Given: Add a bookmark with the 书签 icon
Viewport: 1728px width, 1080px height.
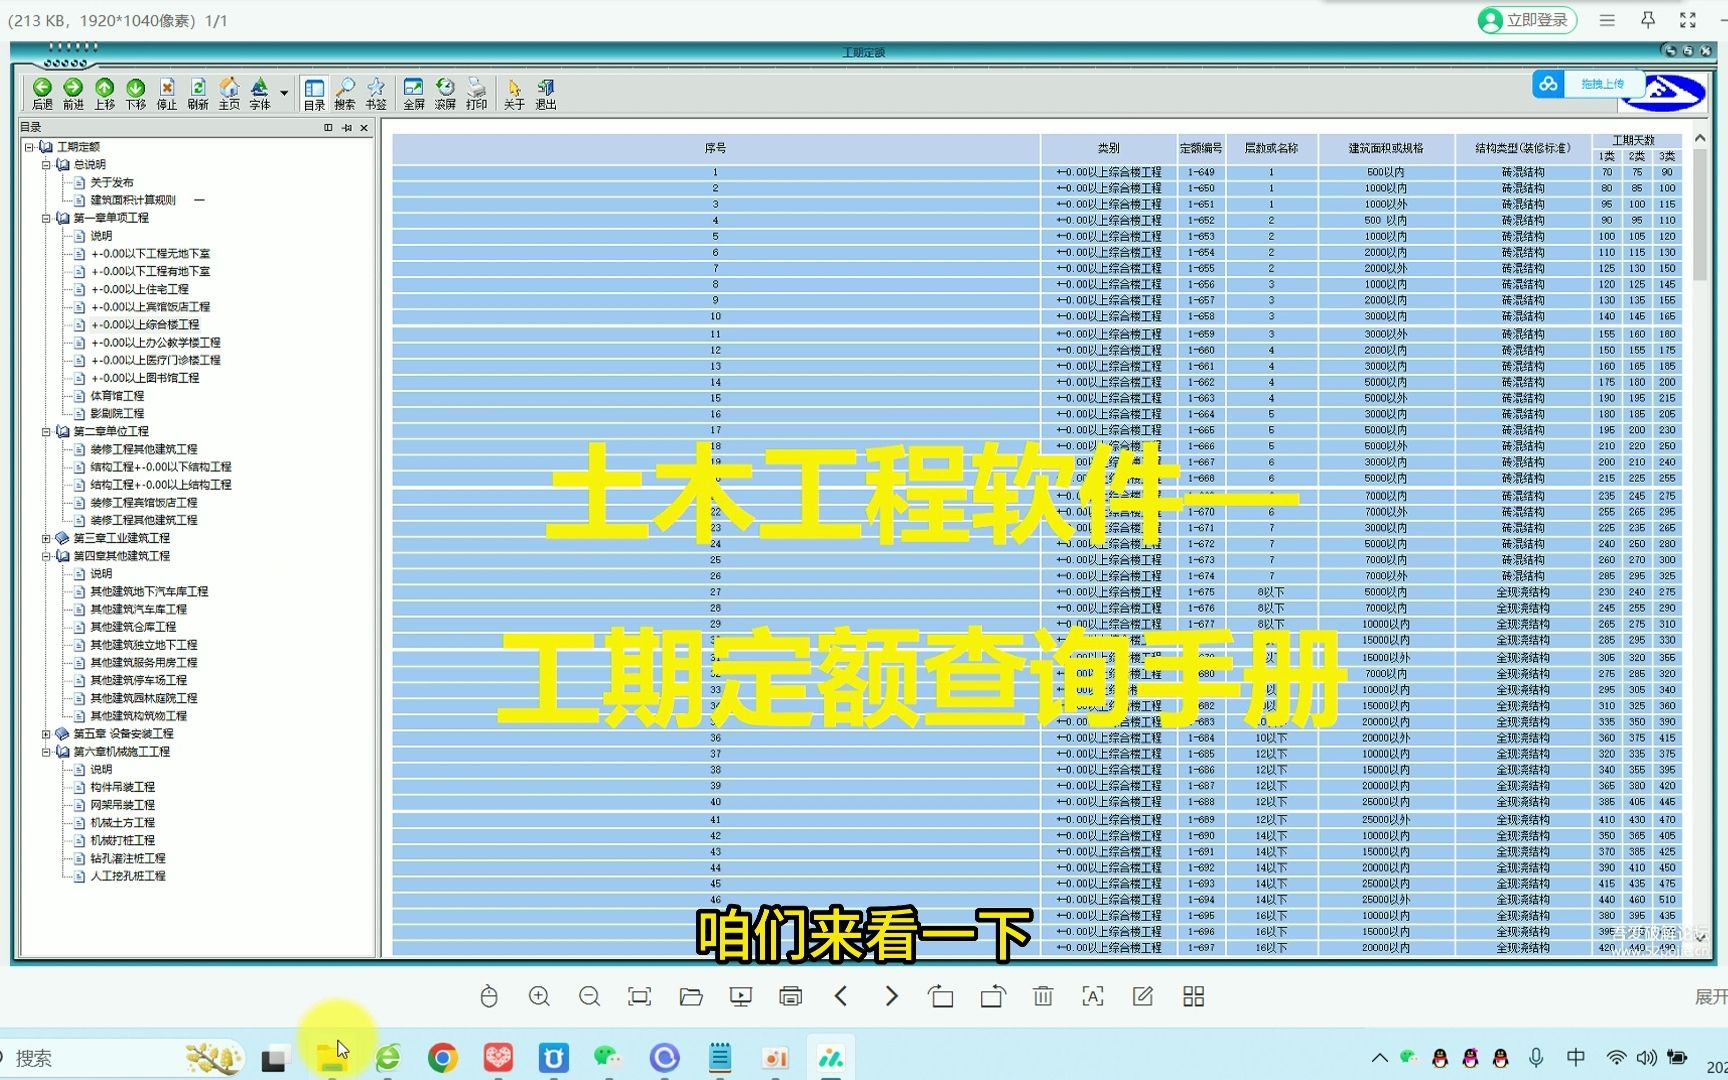Looking at the screenshot, I should (x=375, y=93).
